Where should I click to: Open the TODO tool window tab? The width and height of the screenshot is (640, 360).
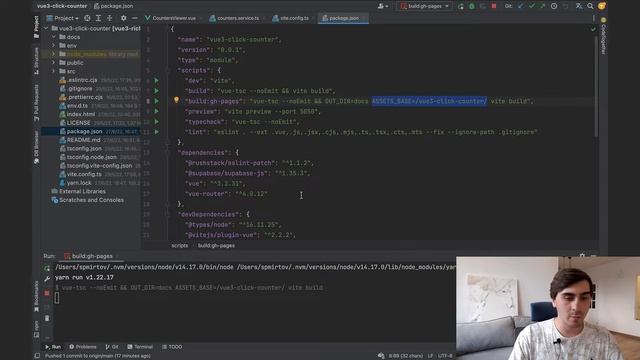click(172, 347)
